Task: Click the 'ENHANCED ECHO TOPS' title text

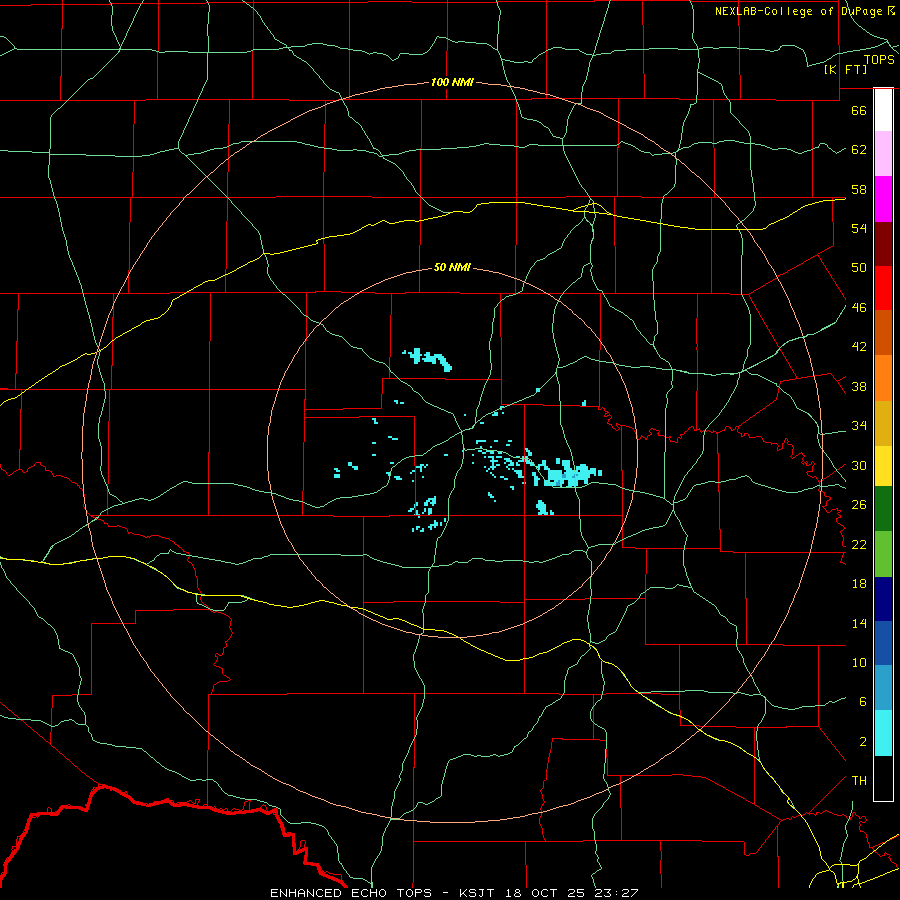Action: pos(351,893)
